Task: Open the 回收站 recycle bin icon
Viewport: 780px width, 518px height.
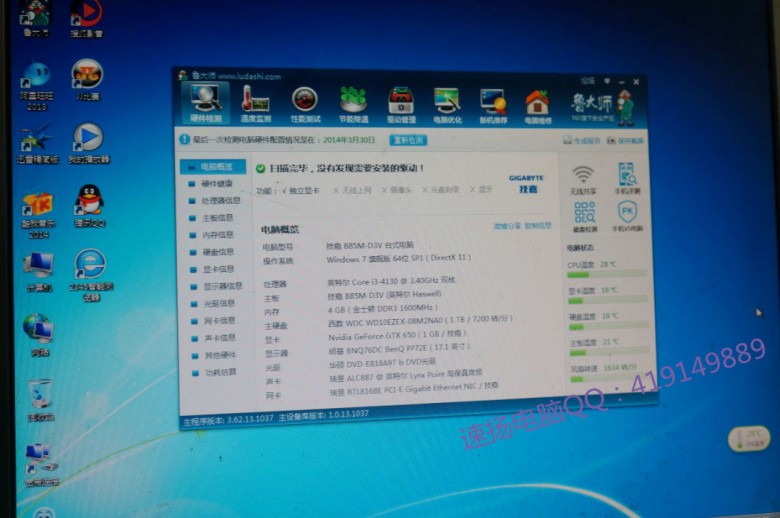Action: click(x=40, y=400)
